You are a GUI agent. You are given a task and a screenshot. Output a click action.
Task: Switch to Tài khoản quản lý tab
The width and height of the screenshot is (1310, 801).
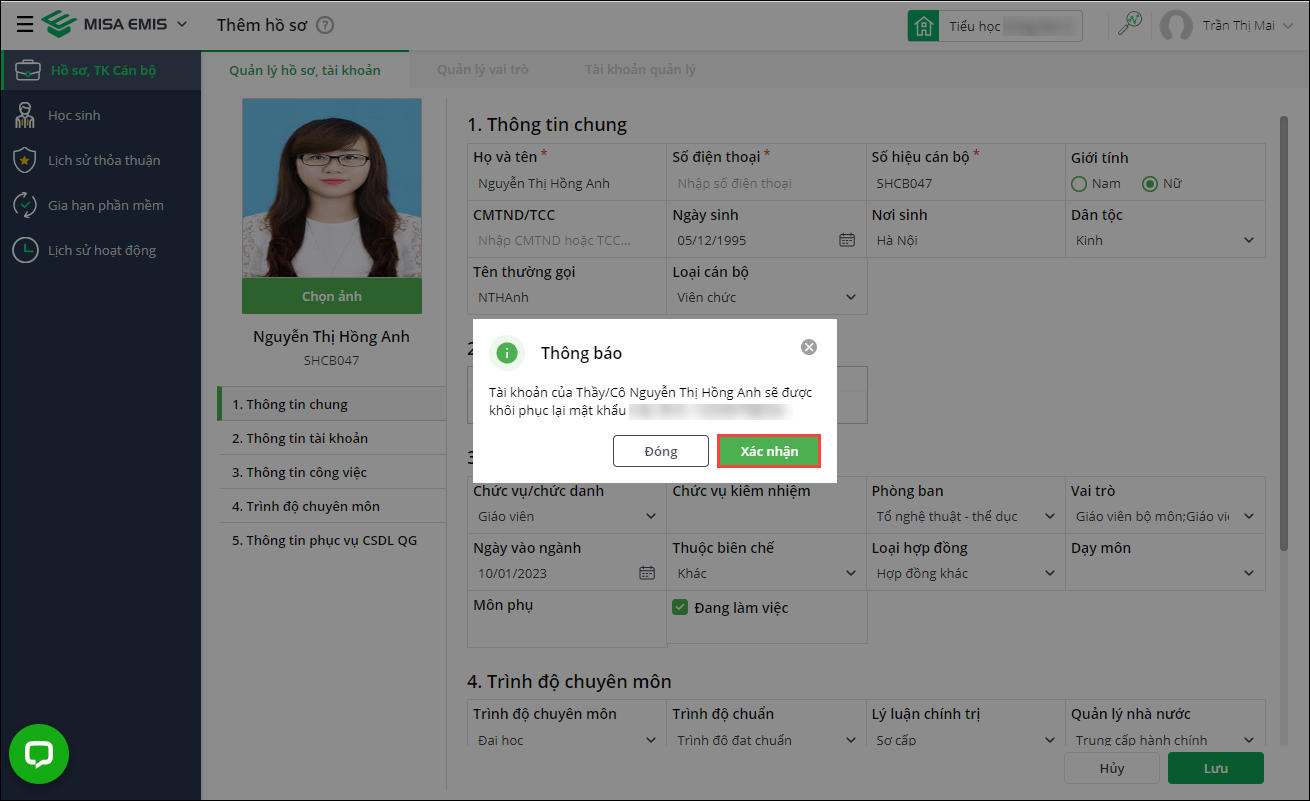pyautogui.click(x=640, y=70)
